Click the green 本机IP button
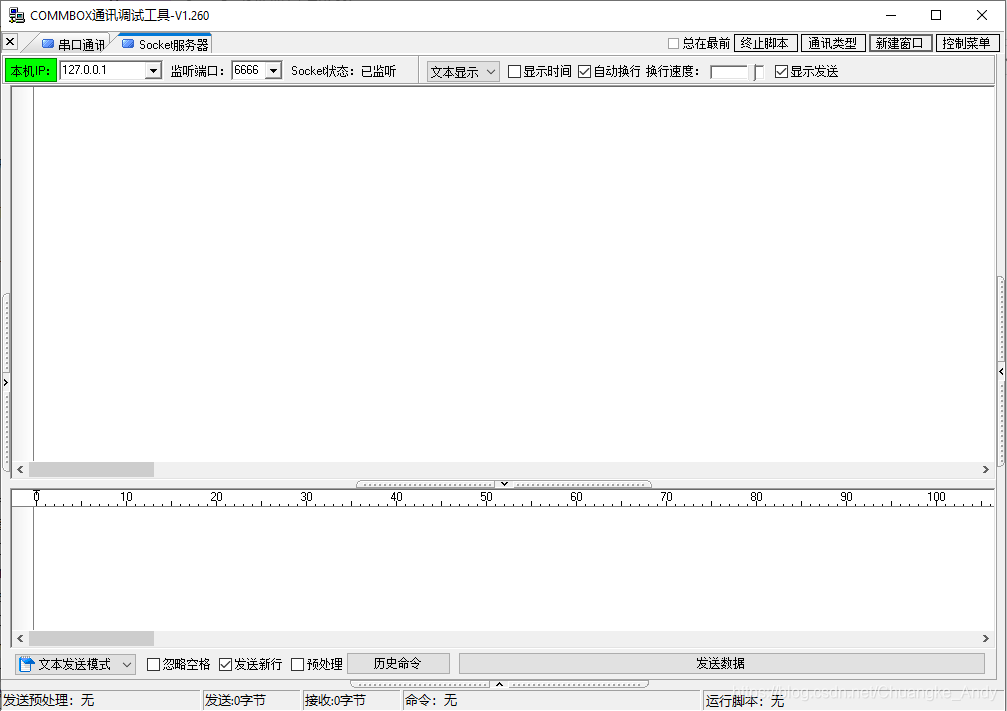Screen dimensions: 1007x711 tap(30, 71)
